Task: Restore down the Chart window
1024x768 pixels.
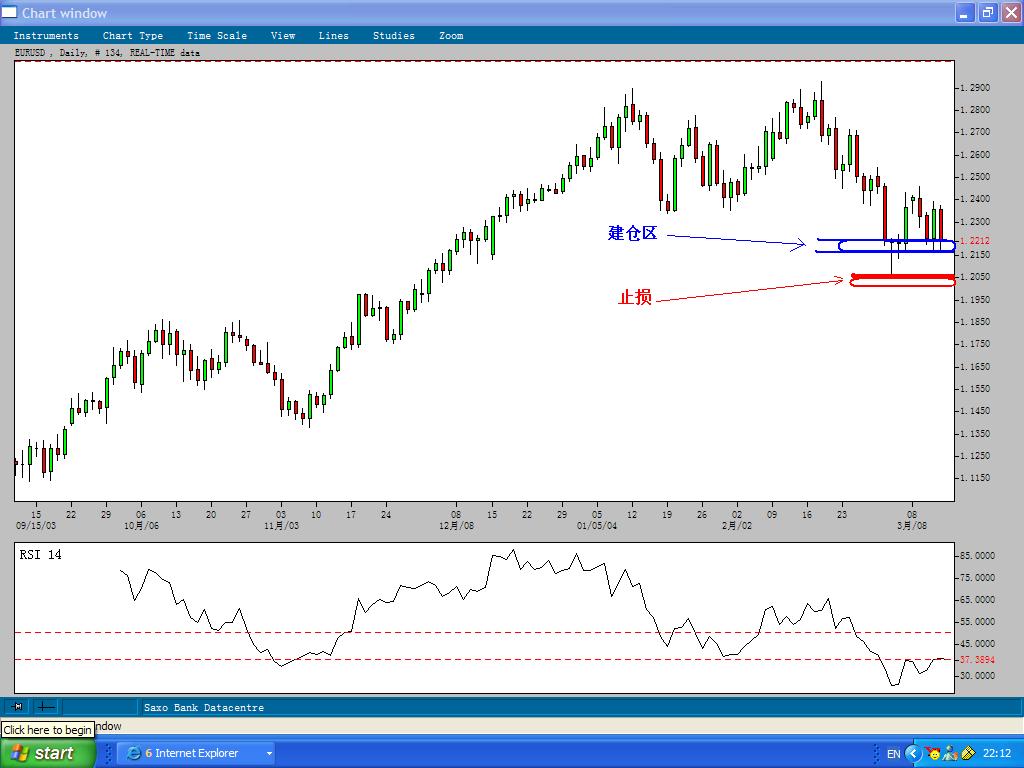Action: [x=987, y=12]
